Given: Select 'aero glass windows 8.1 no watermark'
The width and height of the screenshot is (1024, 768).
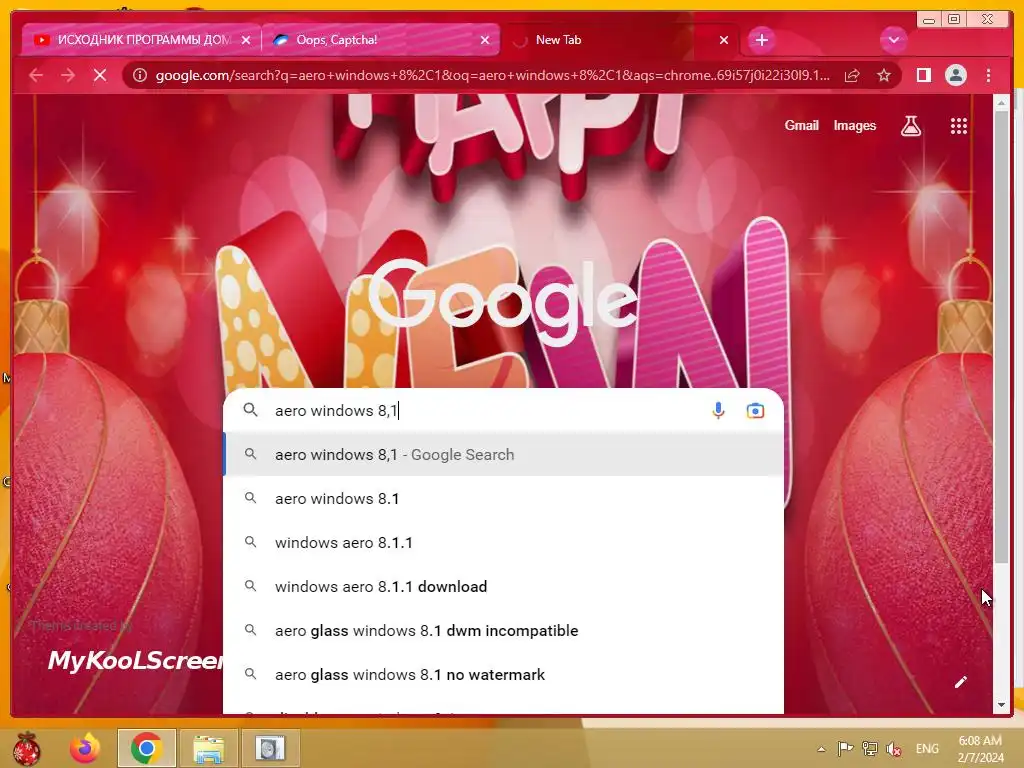Looking at the screenshot, I should (503, 675).
